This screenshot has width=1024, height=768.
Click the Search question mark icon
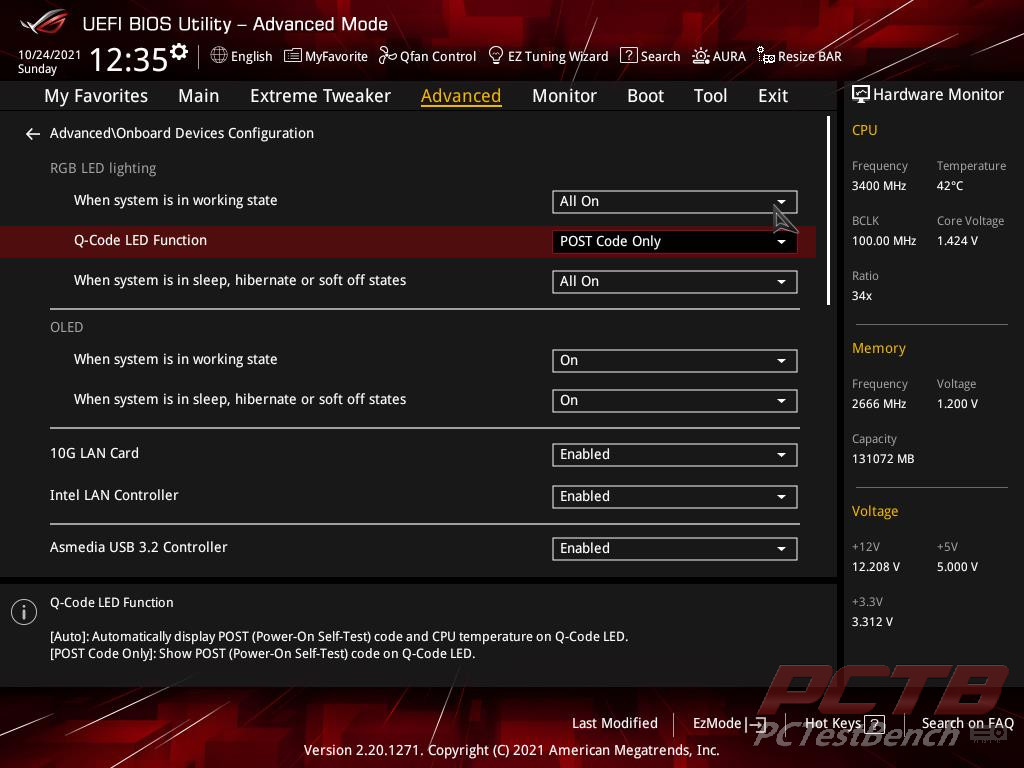(x=628, y=56)
